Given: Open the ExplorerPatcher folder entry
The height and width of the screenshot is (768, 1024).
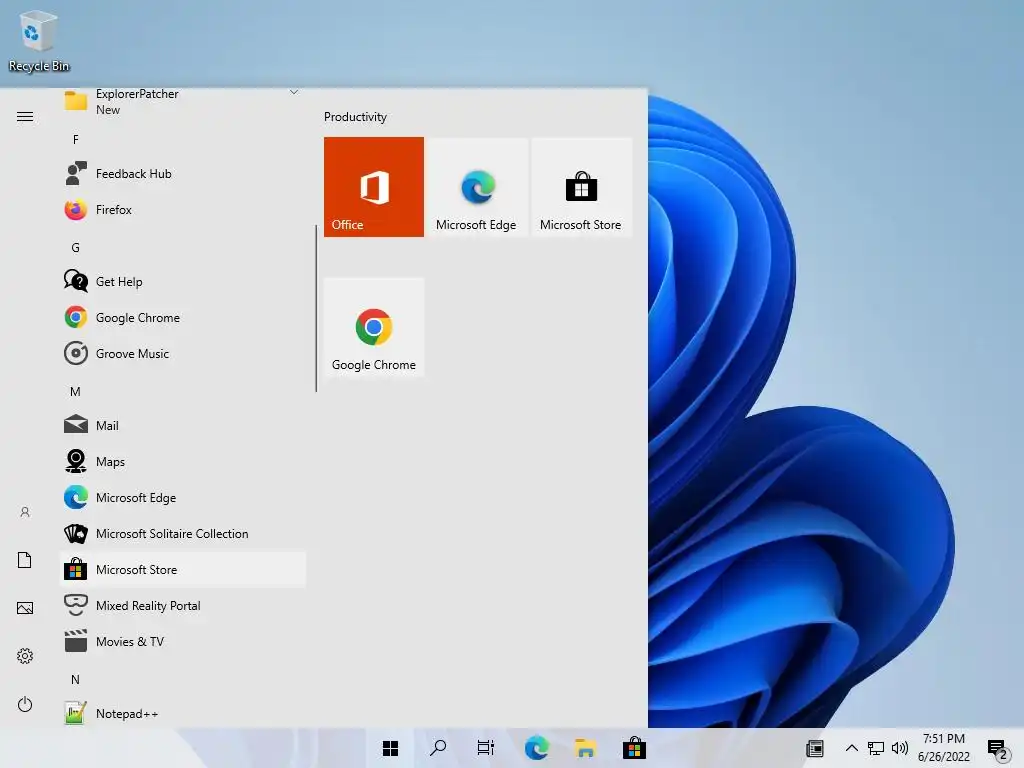Looking at the screenshot, I should (x=183, y=101).
